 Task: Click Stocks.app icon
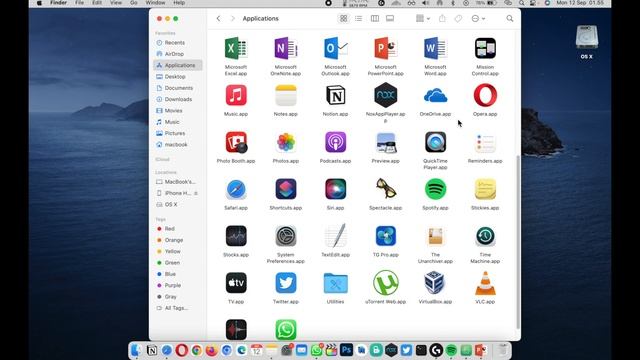[236, 236]
